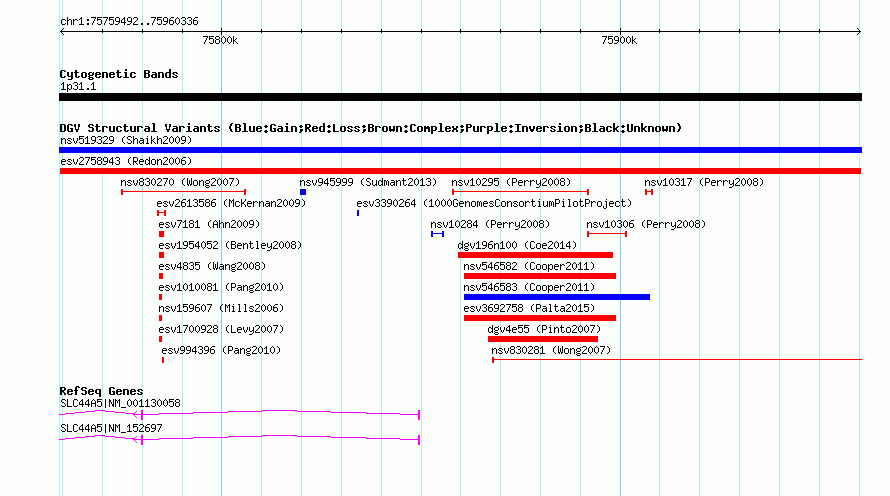The width and height of the screenshot is (890, 496).
Task: Select the blue nsv519329 gain bar
Action: tap(460, 150)
